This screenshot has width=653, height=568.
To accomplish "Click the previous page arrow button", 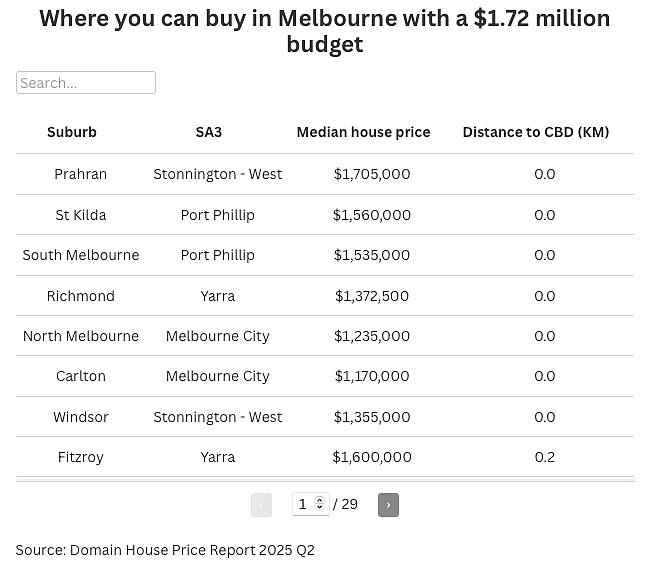I will pos(262,505).
